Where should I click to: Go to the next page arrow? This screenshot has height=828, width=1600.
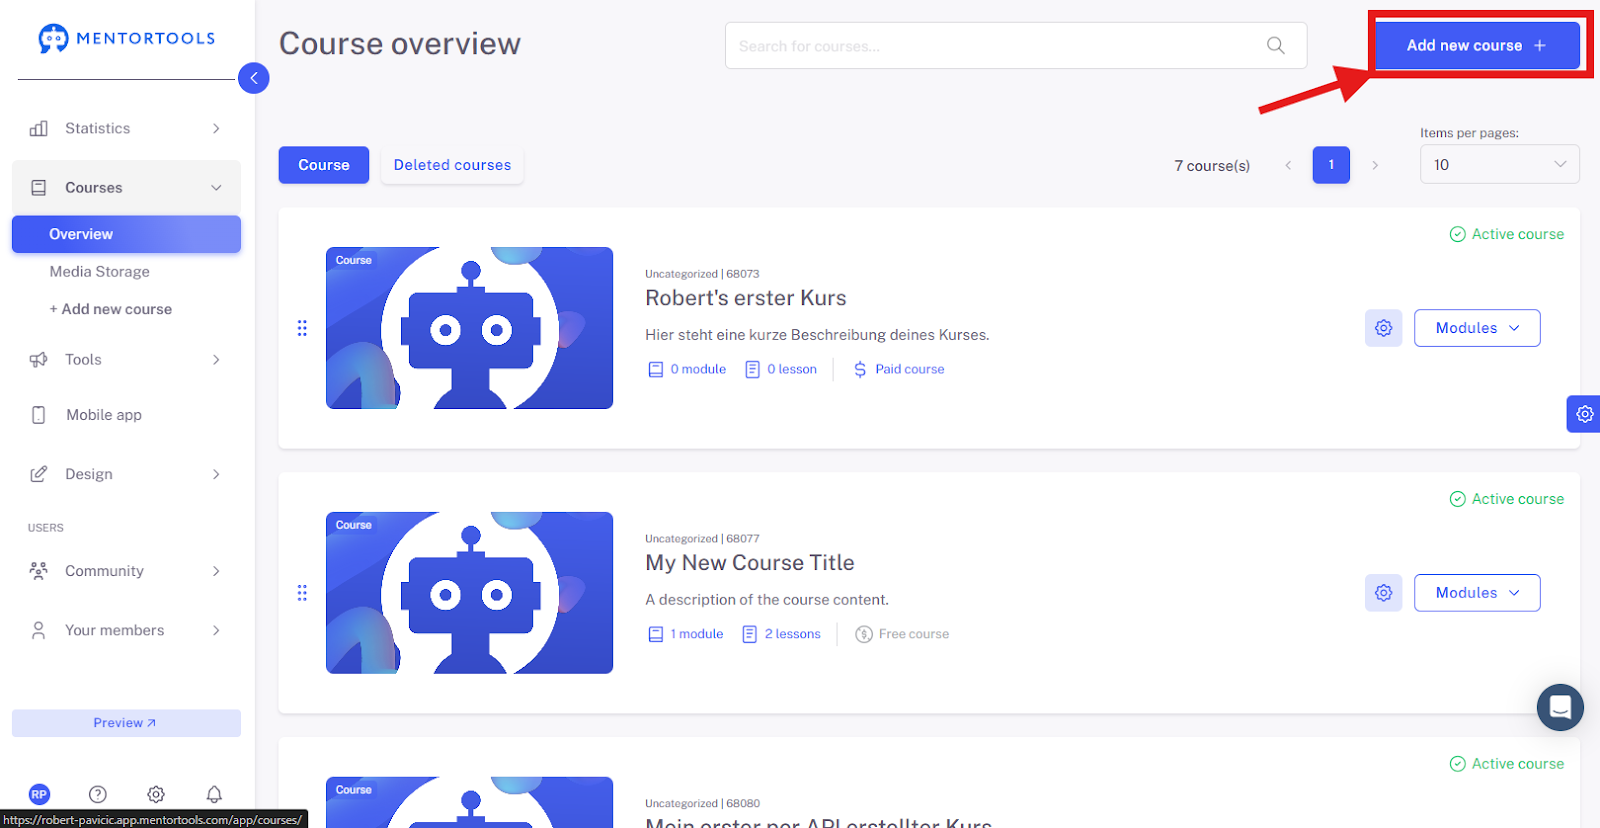[1375, 166]
